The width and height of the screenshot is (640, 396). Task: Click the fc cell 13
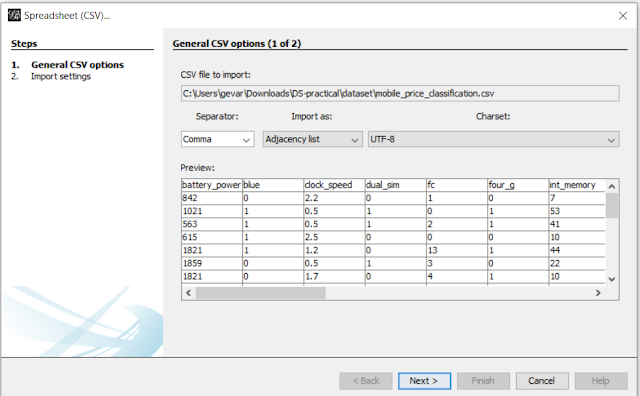pos(457,250)
